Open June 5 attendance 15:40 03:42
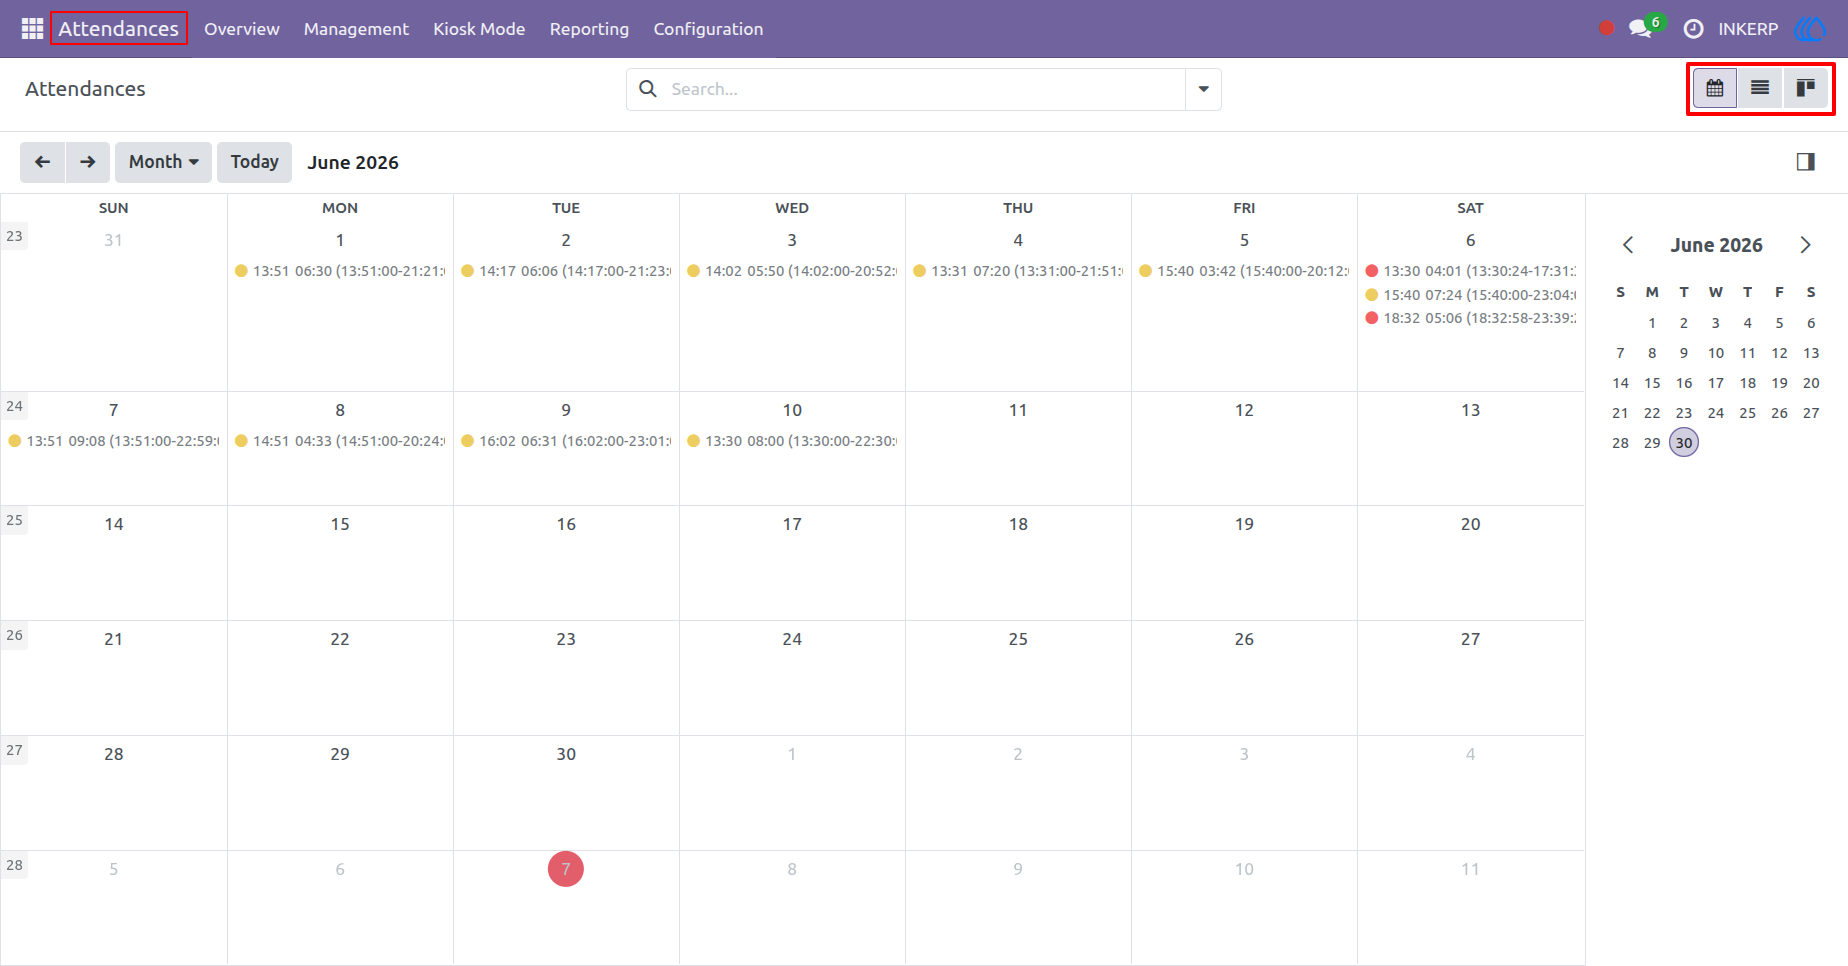Image resolution: width=1848 pixels, height=966 pixels. coord(1244,271)
